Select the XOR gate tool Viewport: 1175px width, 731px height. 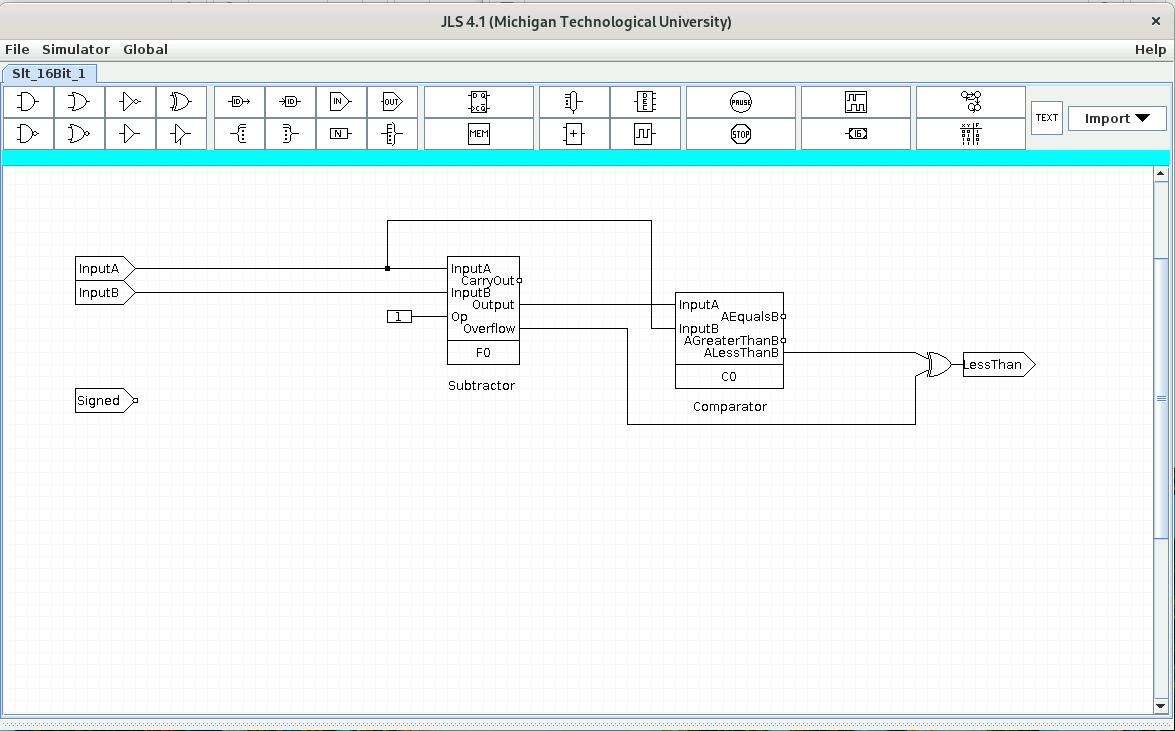click(x=181, y=101)
